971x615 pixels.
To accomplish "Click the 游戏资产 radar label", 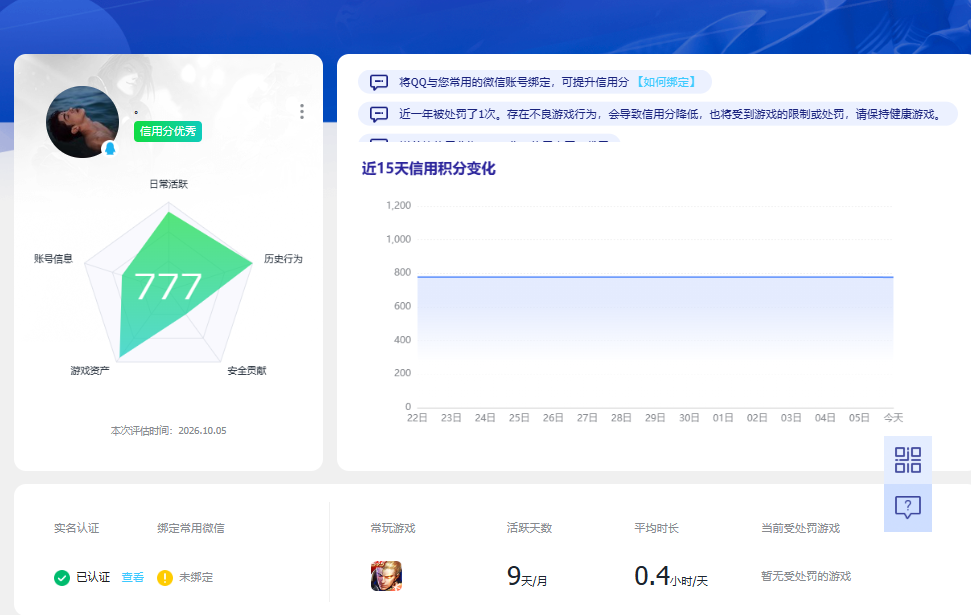I will [x=90, y=370].
